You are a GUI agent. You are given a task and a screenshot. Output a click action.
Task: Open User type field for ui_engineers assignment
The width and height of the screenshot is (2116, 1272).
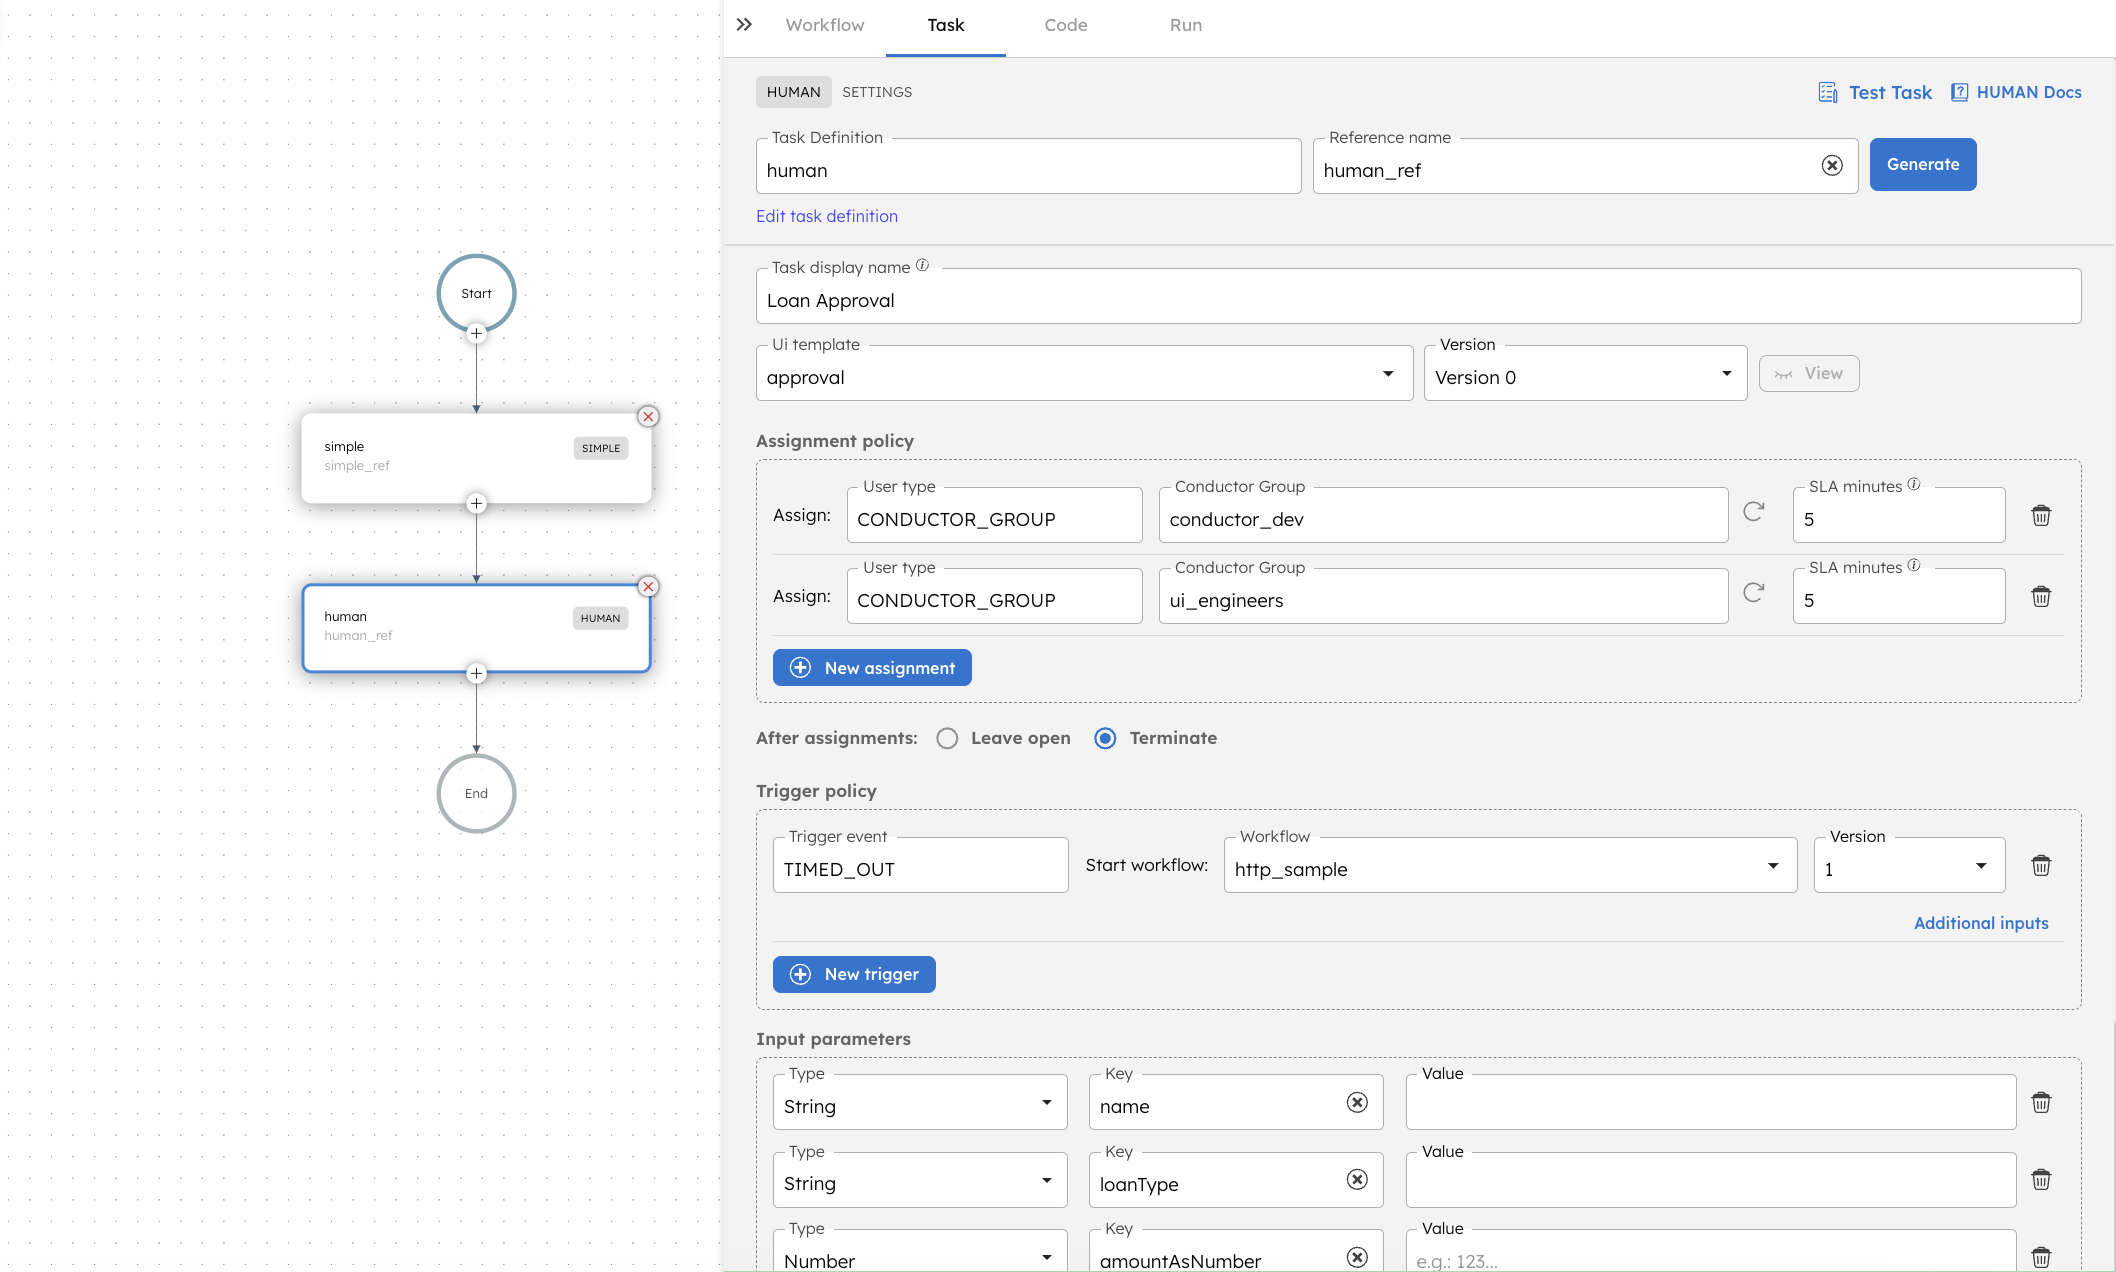pos(994,597)
